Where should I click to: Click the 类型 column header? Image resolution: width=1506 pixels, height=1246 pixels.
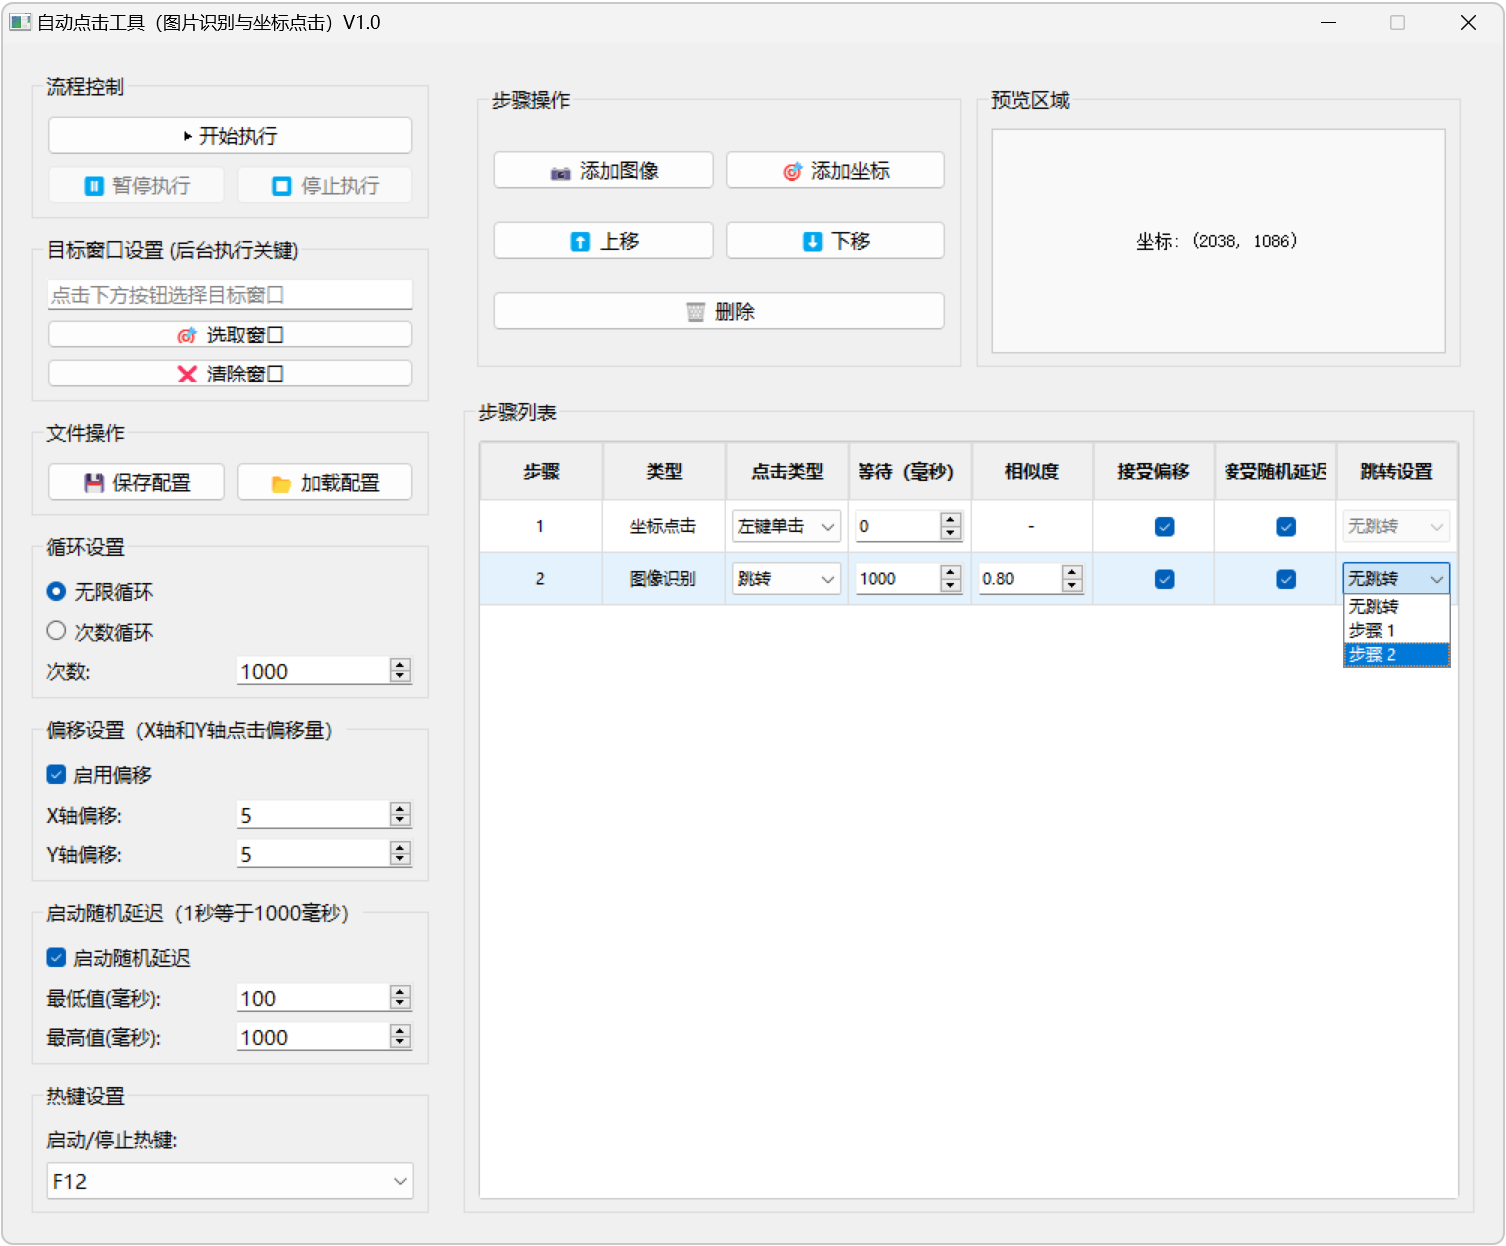coord(664,472)
